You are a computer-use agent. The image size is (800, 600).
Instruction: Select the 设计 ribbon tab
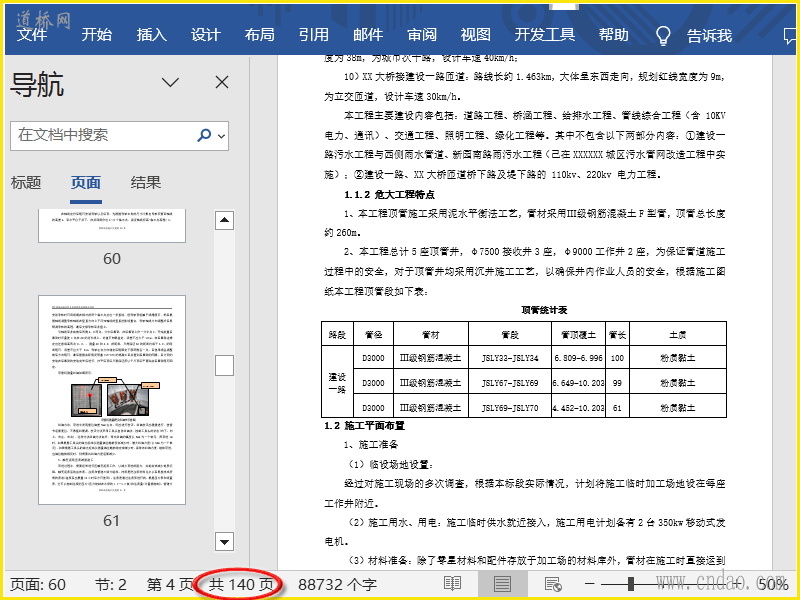(206, 35)
